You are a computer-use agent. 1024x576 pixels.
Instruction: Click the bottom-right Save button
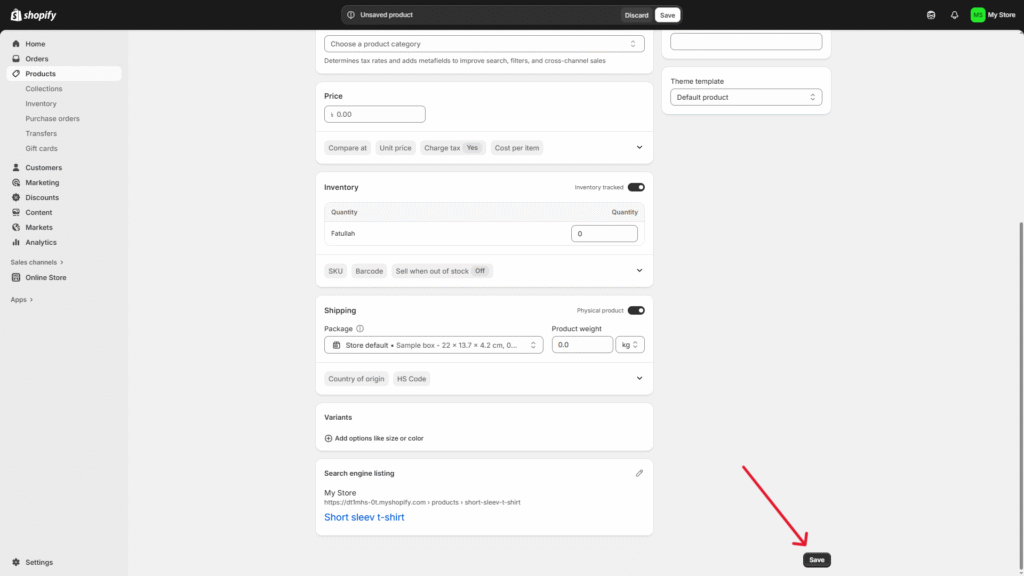[x=816, y=560]
